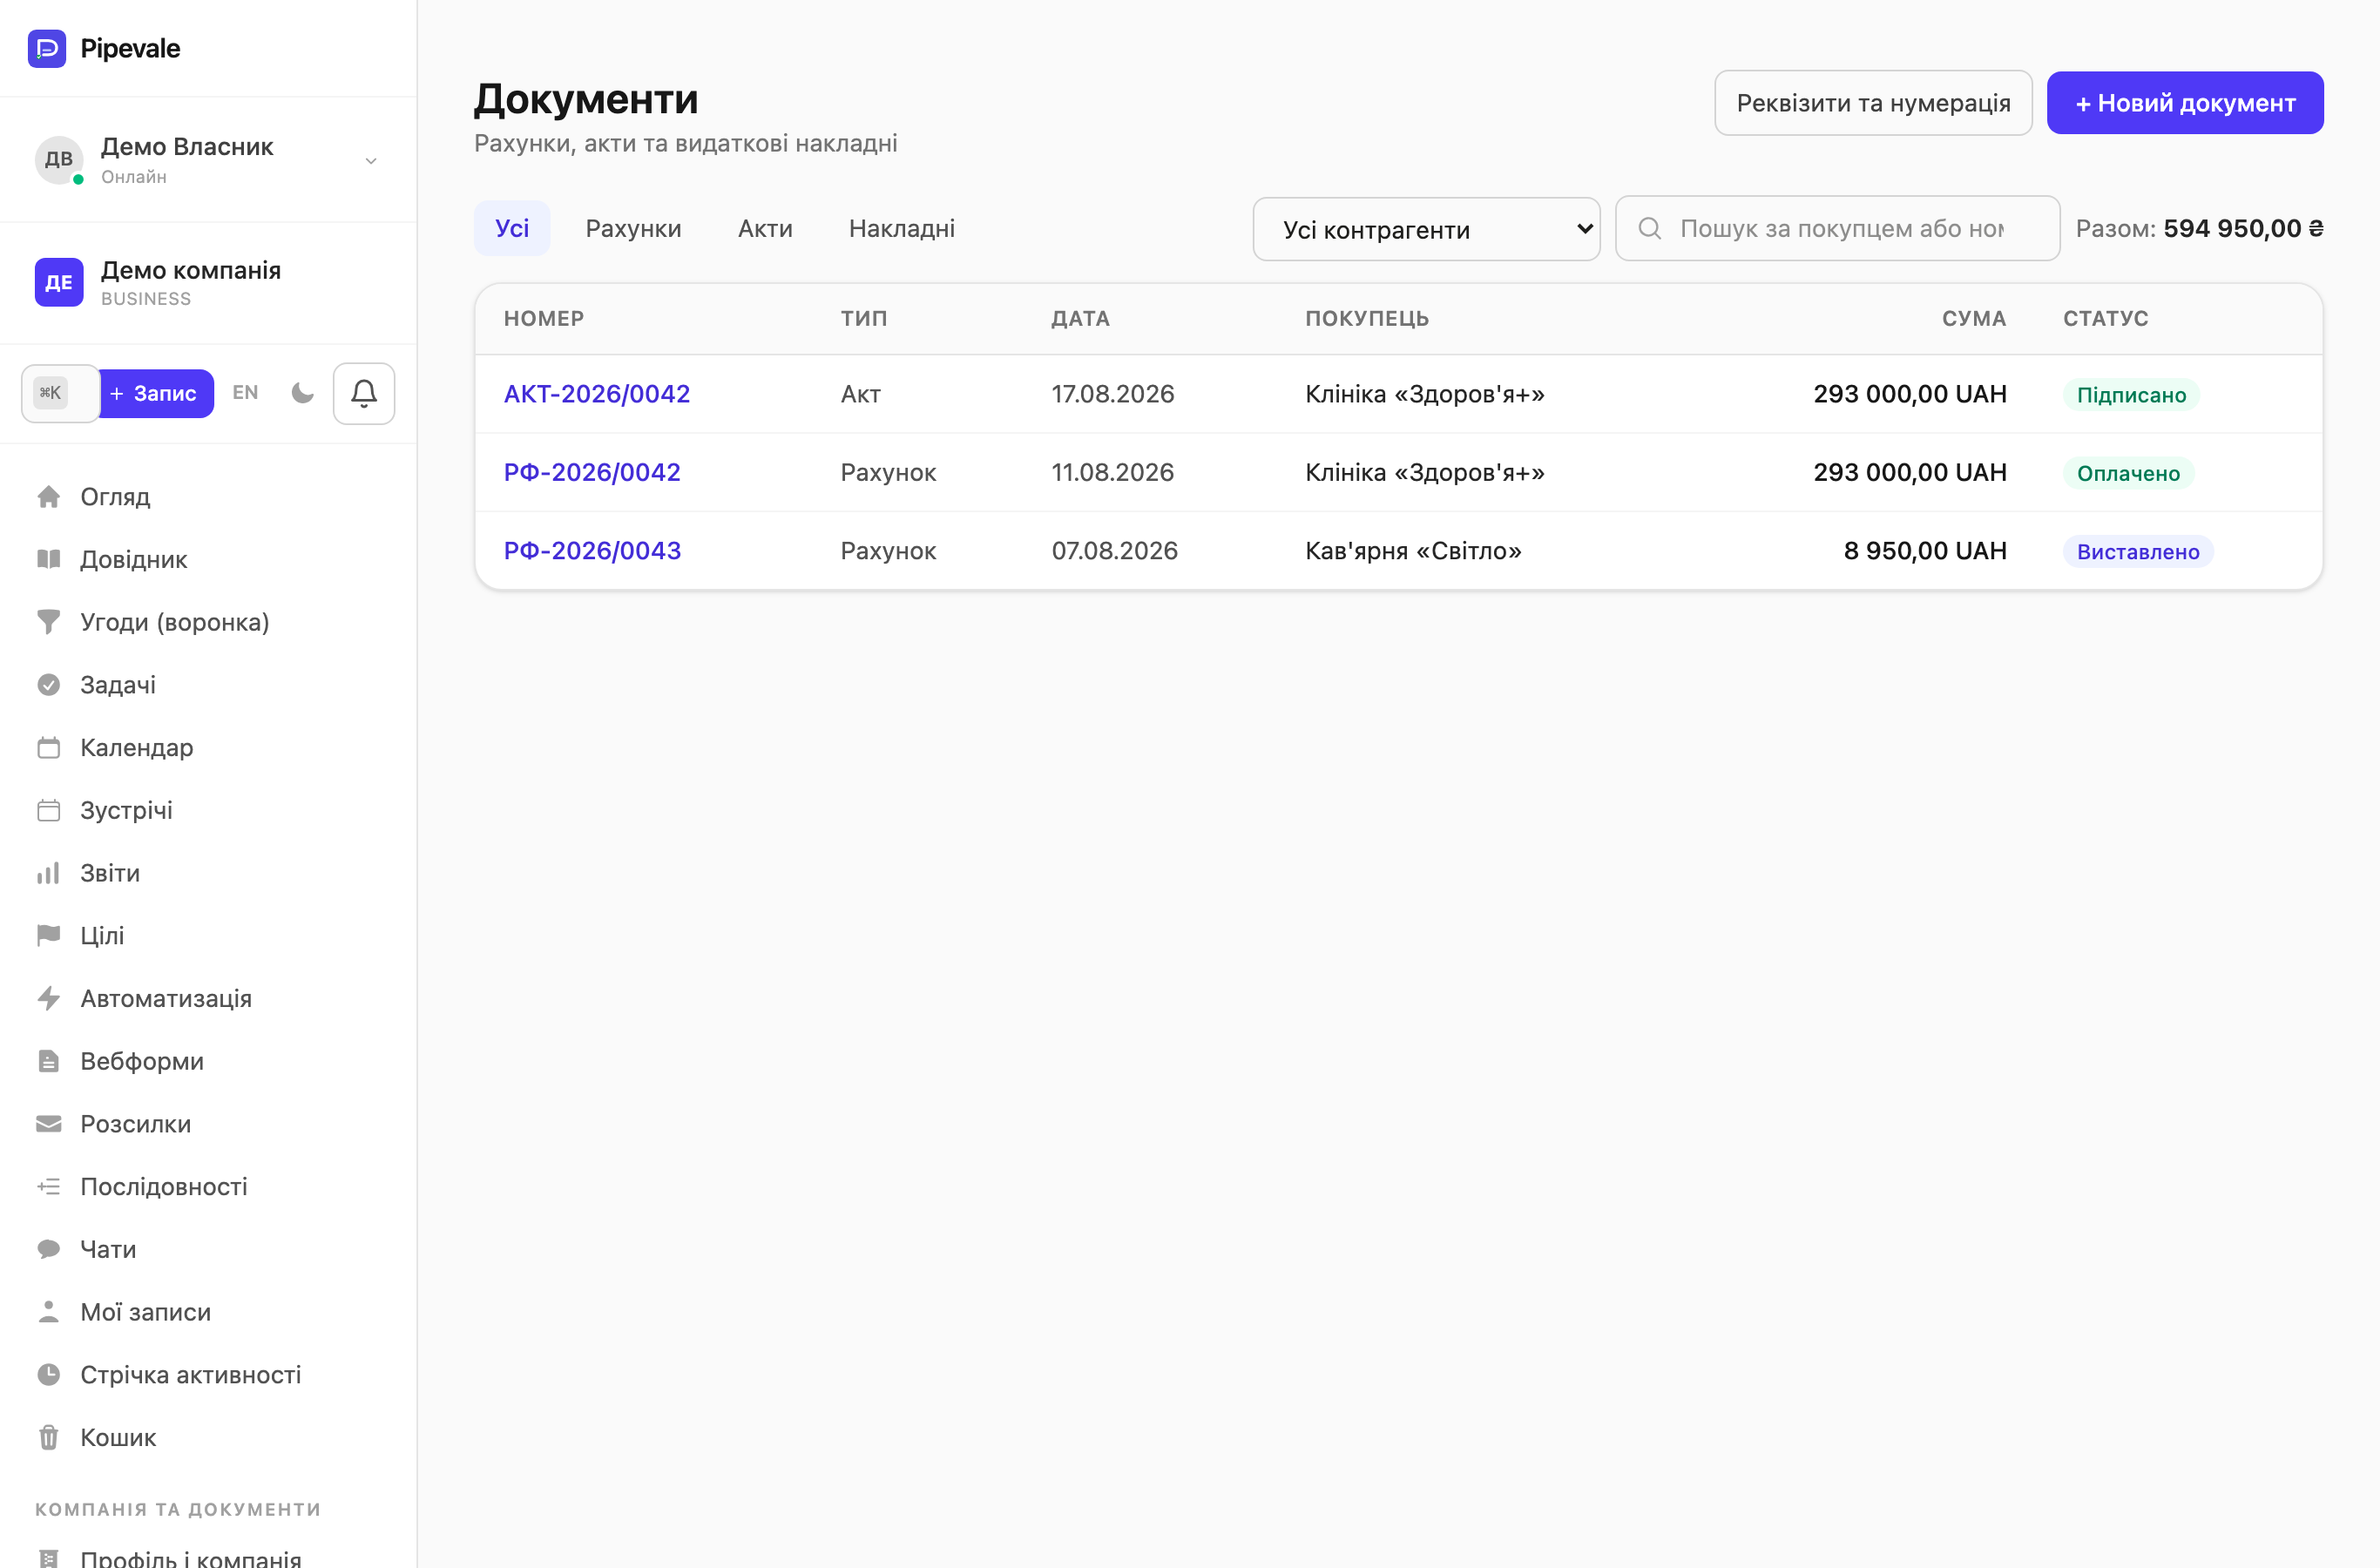Viewport: 2380px width, 1568px height.
Task: Open document РФ-2026/0042
Action: 592,472
